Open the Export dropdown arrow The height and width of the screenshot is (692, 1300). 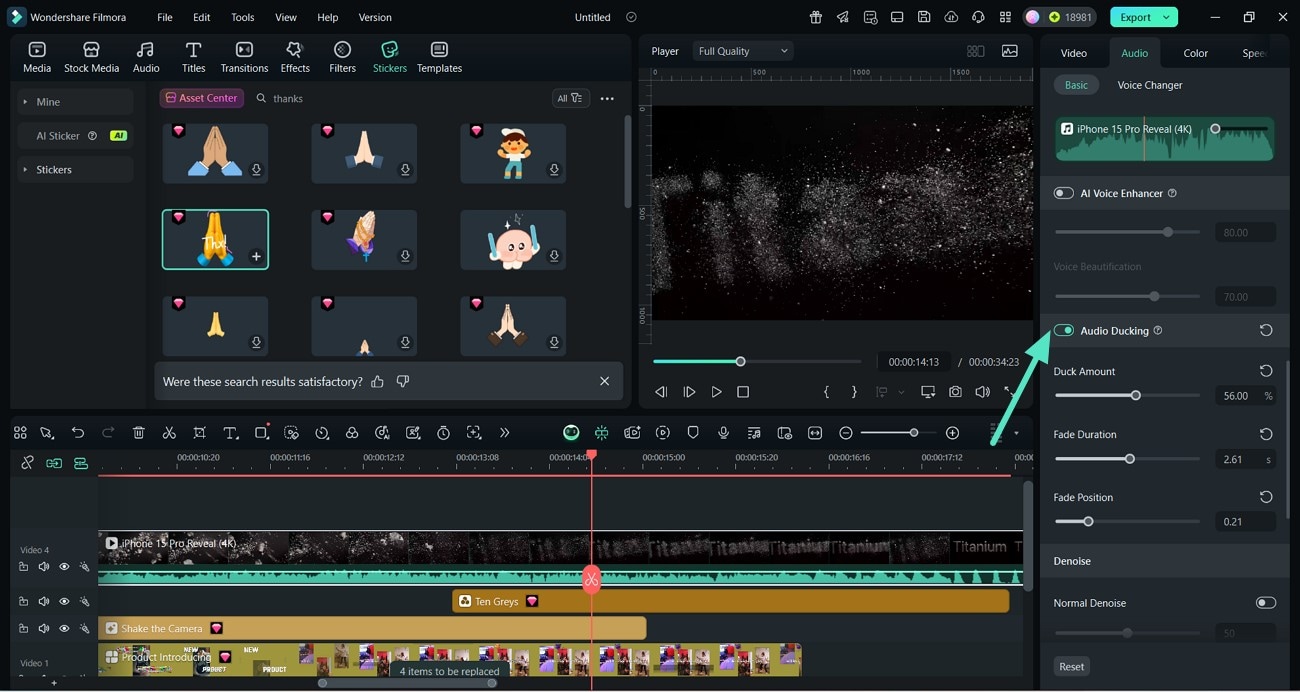coord(1166,17)
